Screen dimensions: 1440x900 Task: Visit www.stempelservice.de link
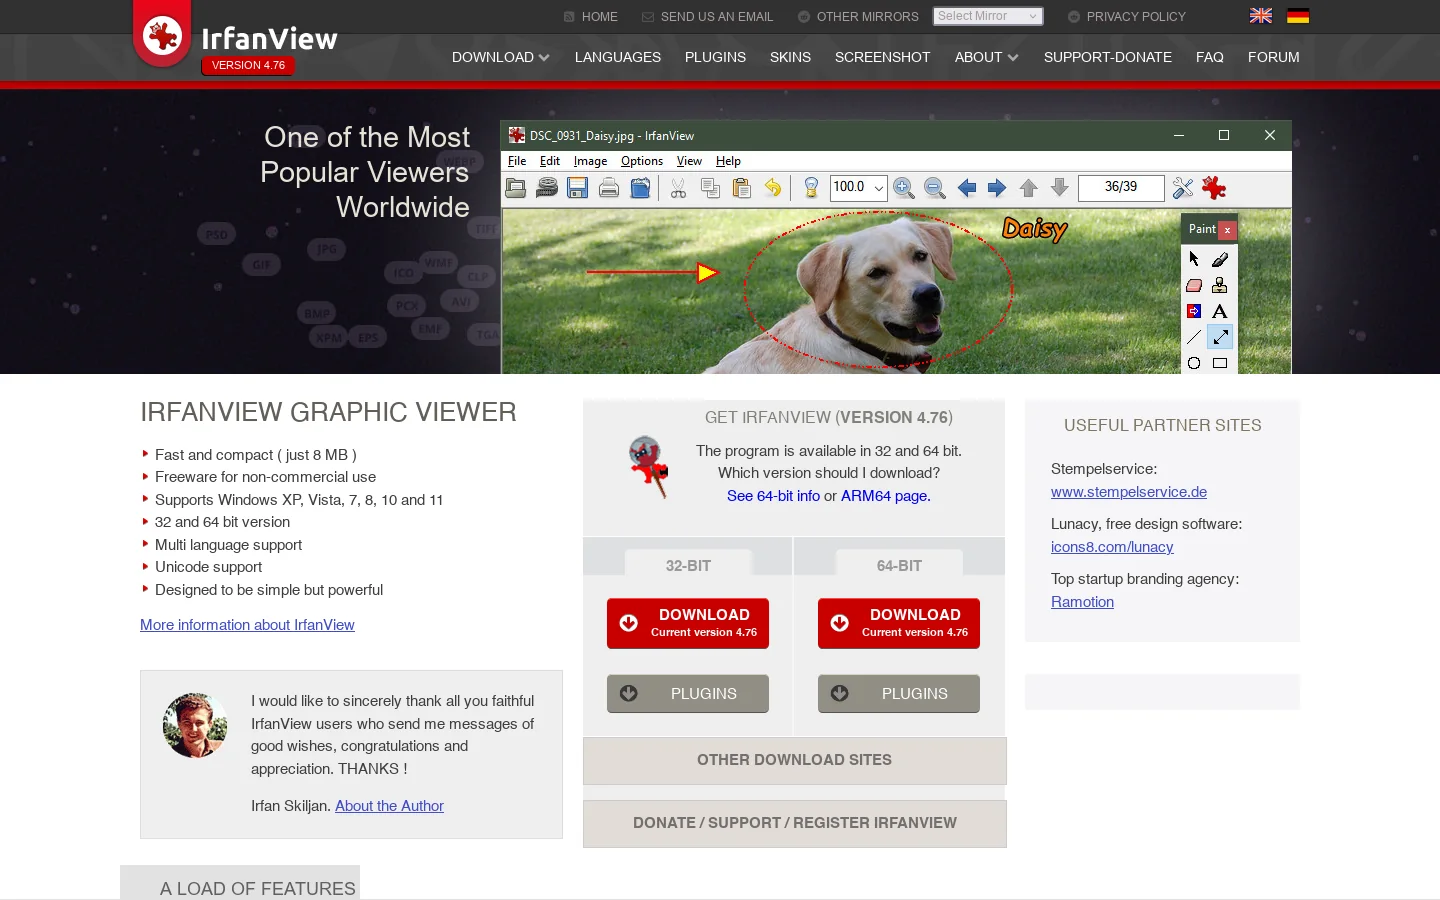[x=1129, y=492]
